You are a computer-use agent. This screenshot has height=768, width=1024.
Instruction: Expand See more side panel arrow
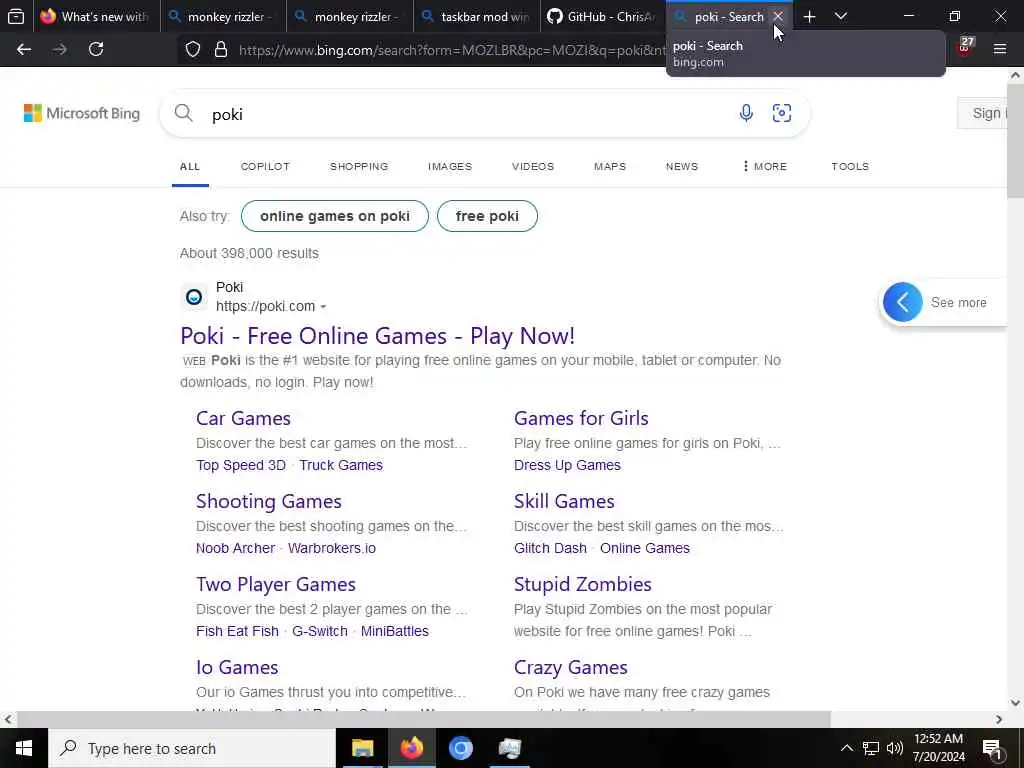point(903,302)
